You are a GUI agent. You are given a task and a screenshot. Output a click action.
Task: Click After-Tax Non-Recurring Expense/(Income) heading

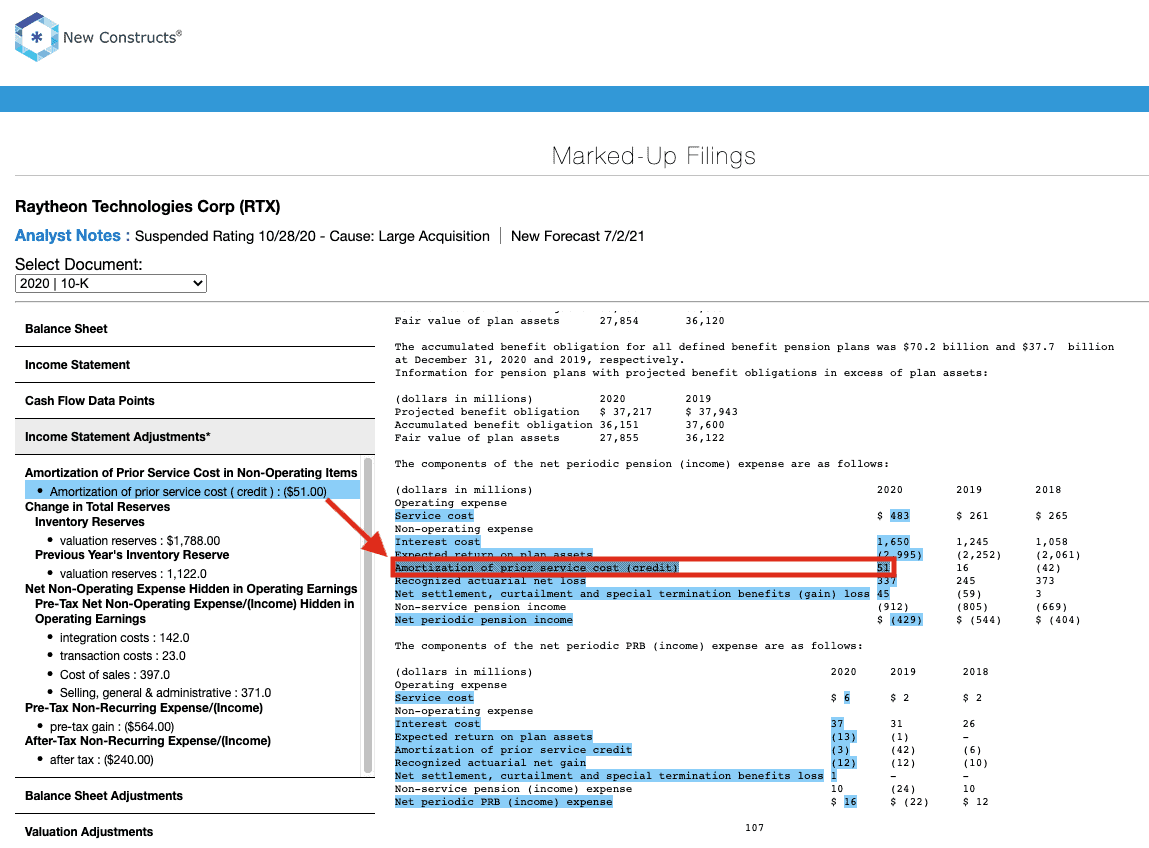click(148, 741)
